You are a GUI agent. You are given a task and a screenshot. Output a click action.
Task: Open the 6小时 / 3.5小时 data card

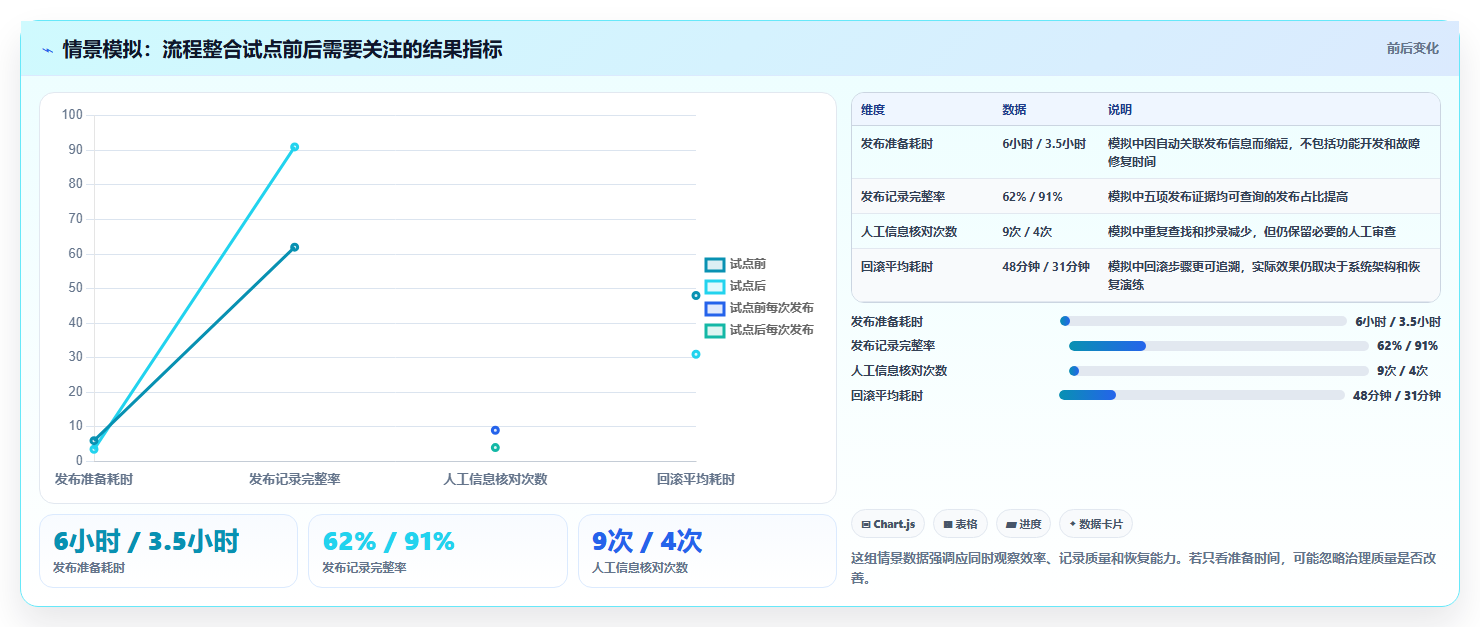[168, 551]
